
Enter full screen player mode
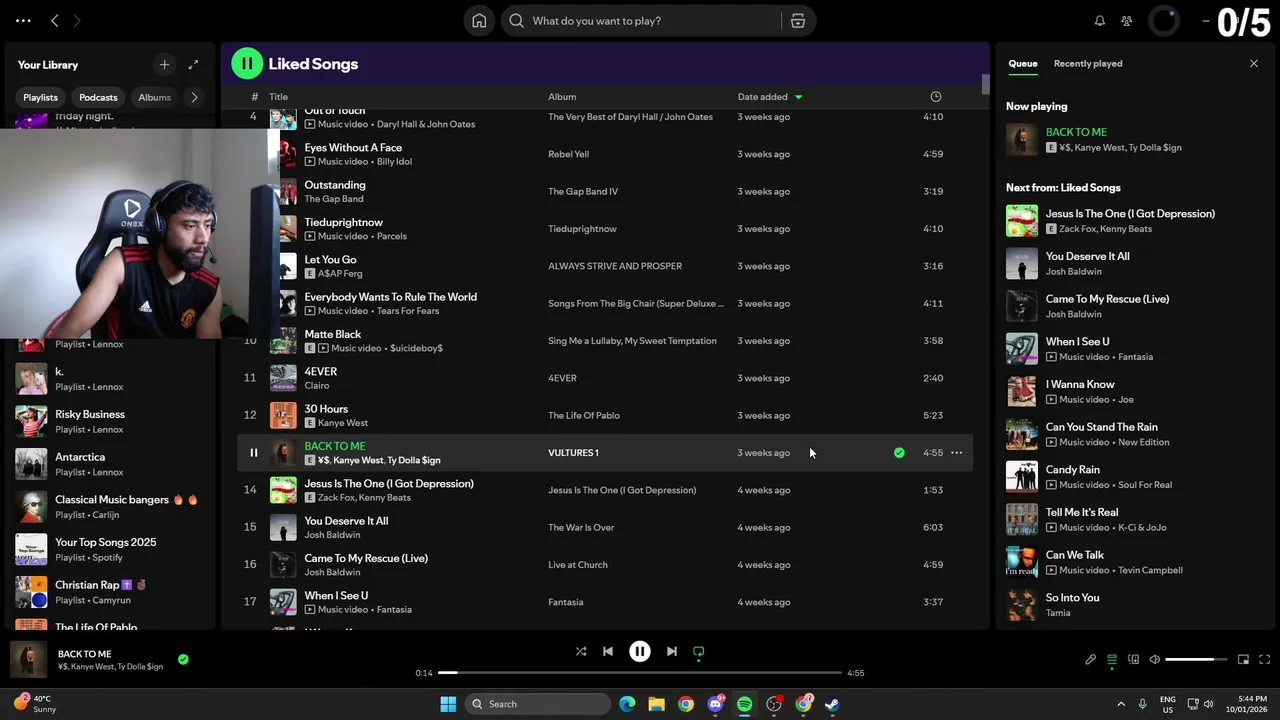point(1265,660)
